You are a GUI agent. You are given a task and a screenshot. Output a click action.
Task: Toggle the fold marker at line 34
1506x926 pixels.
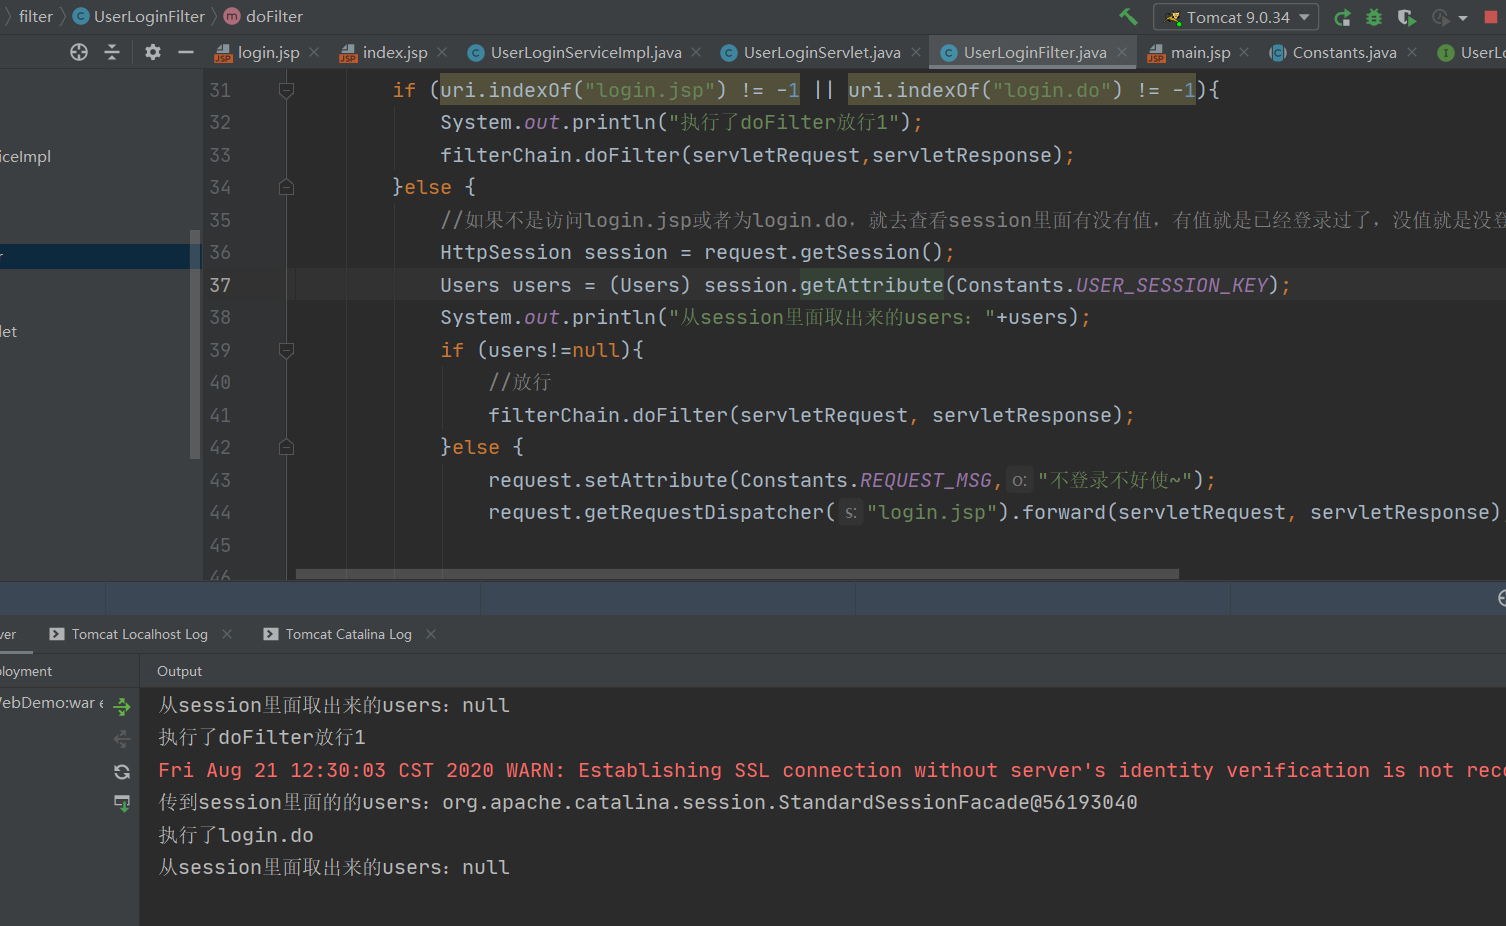pyautogui.click(x=286, y=187)
